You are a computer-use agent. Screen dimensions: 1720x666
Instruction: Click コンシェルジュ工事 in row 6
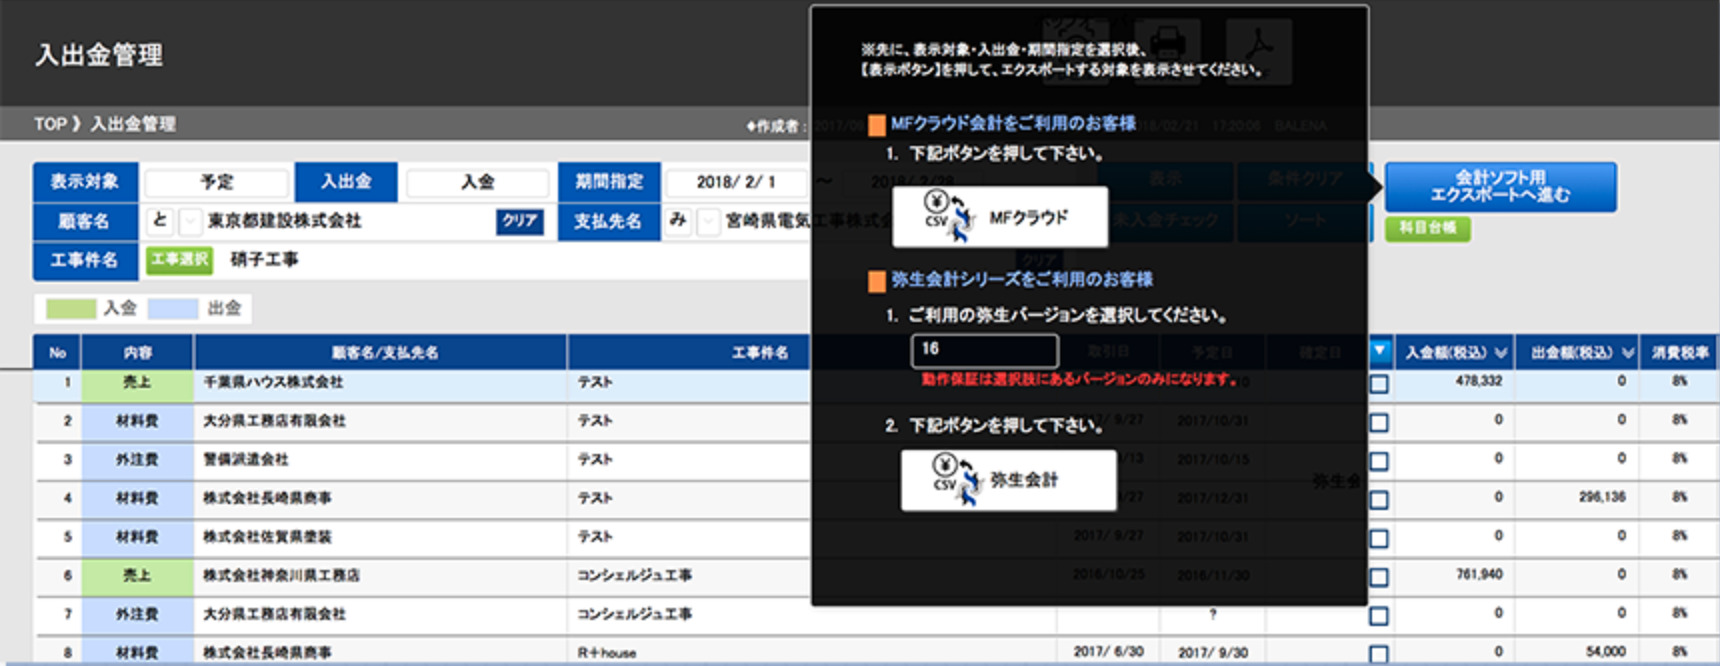[x=634, y=576]
